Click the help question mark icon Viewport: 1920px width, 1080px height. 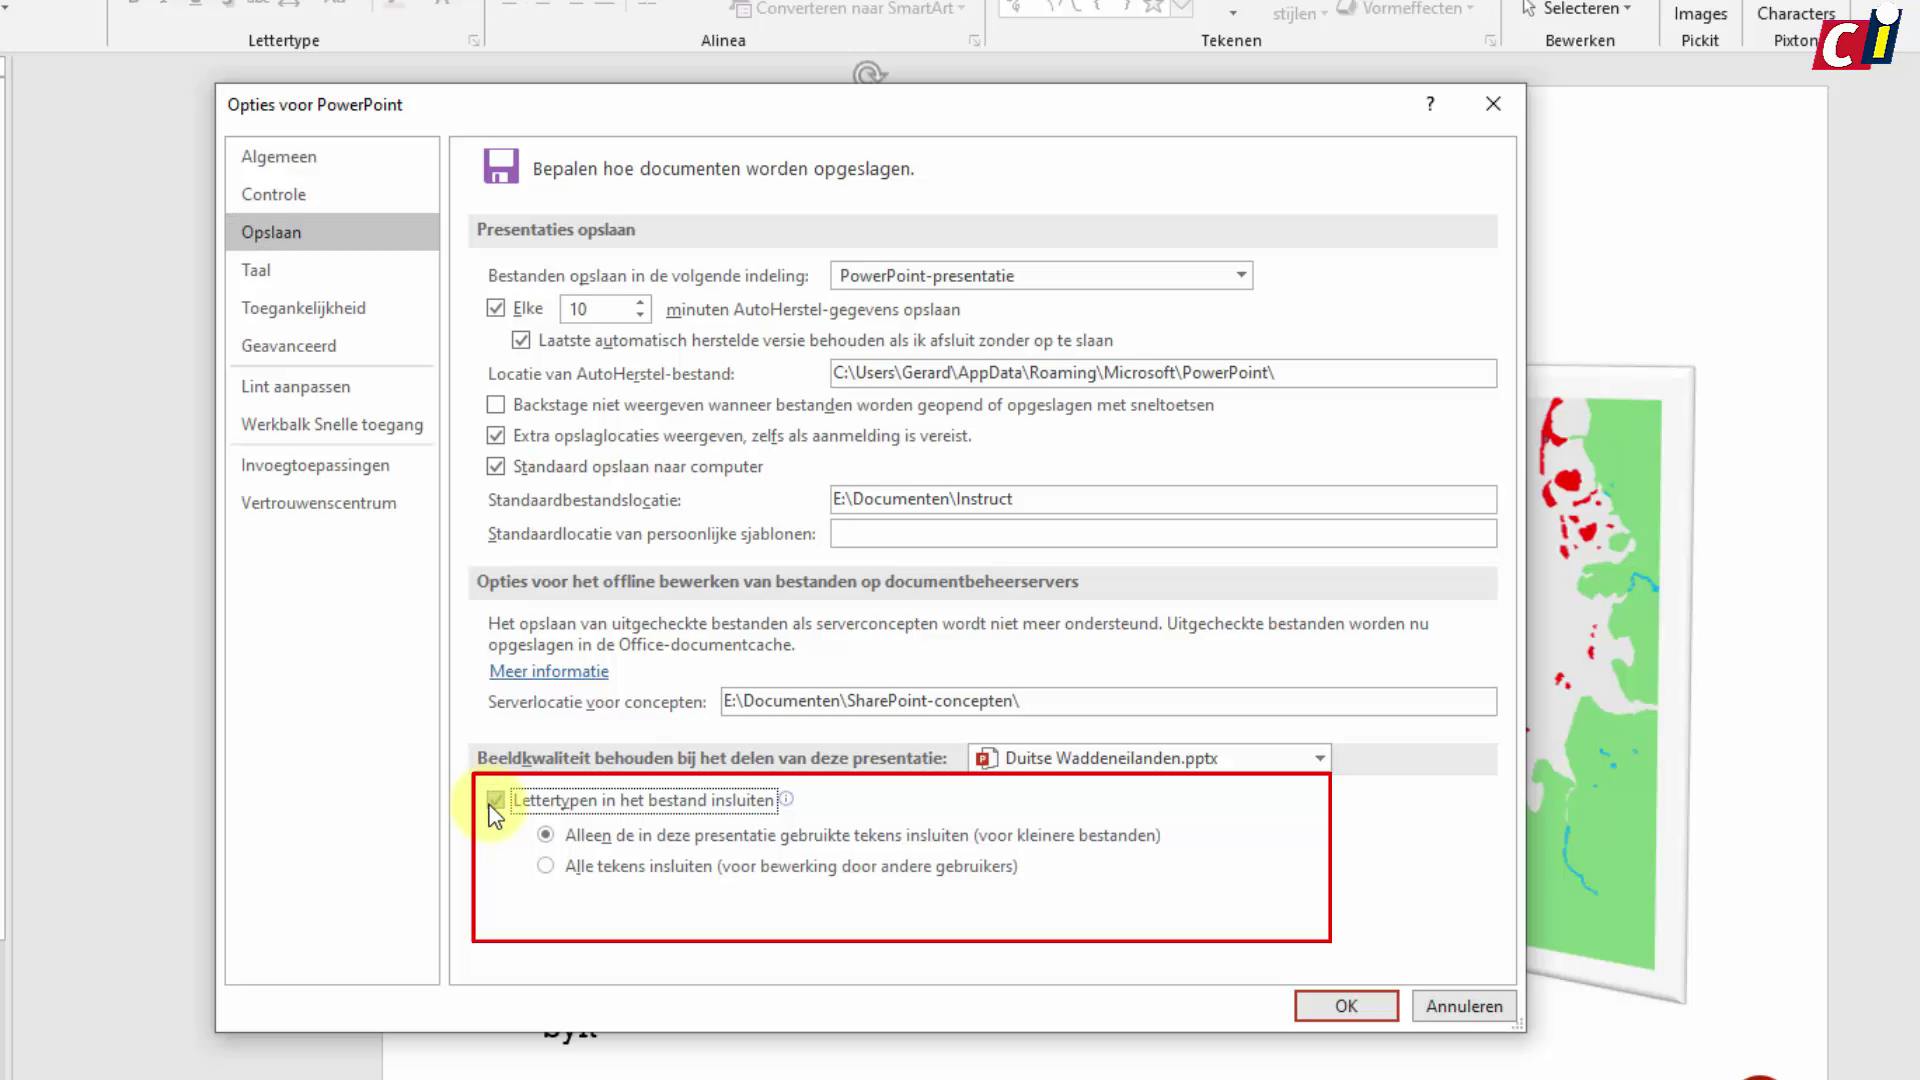(x=1430, y=104)
